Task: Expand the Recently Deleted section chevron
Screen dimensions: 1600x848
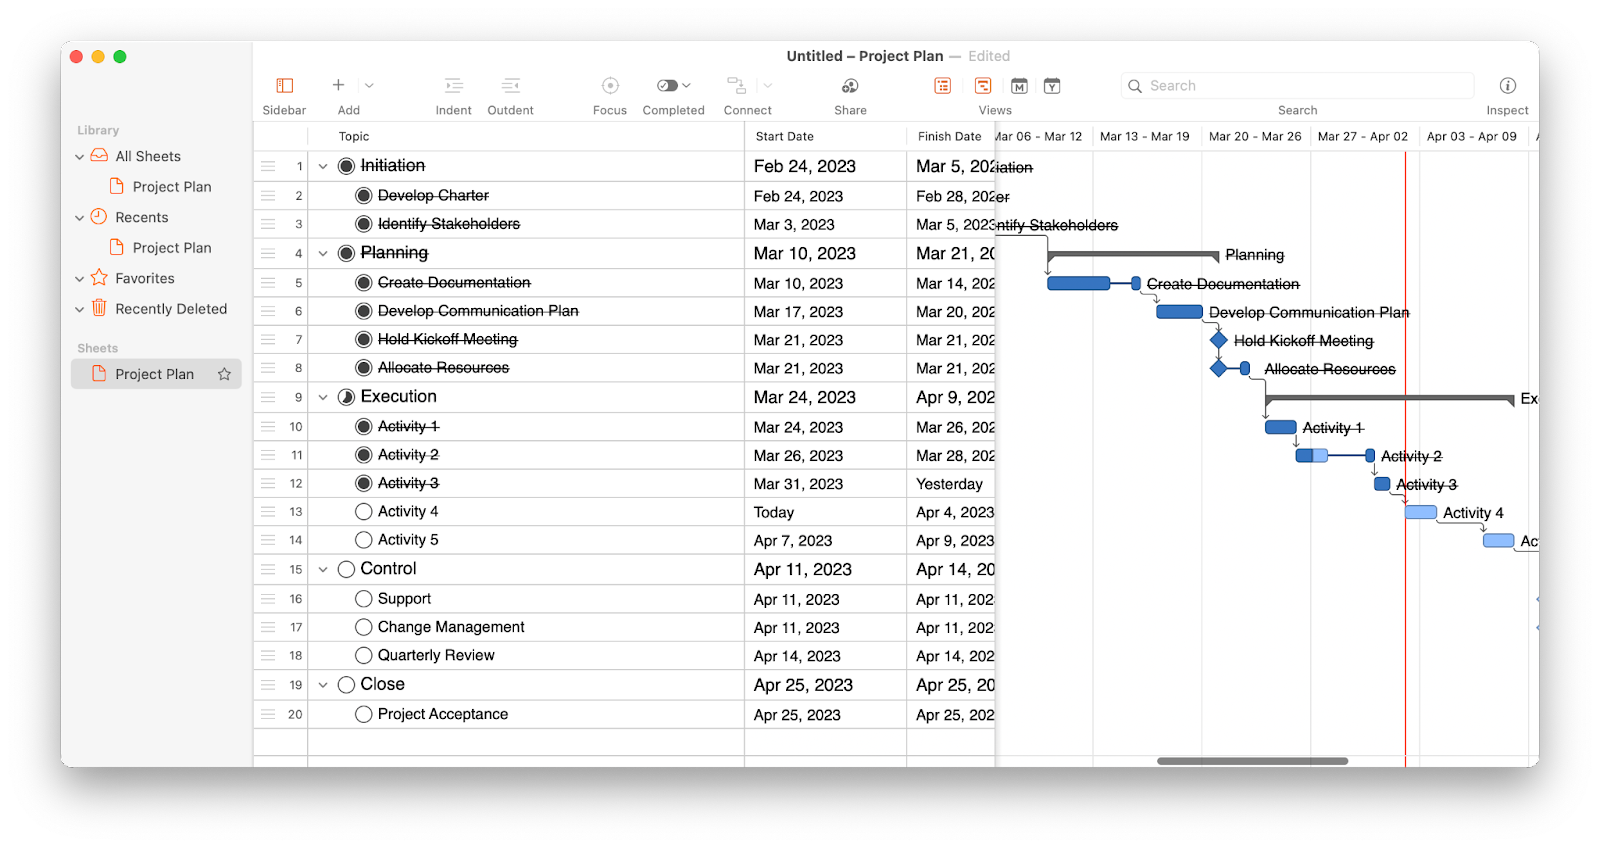Action: (80, 310)
